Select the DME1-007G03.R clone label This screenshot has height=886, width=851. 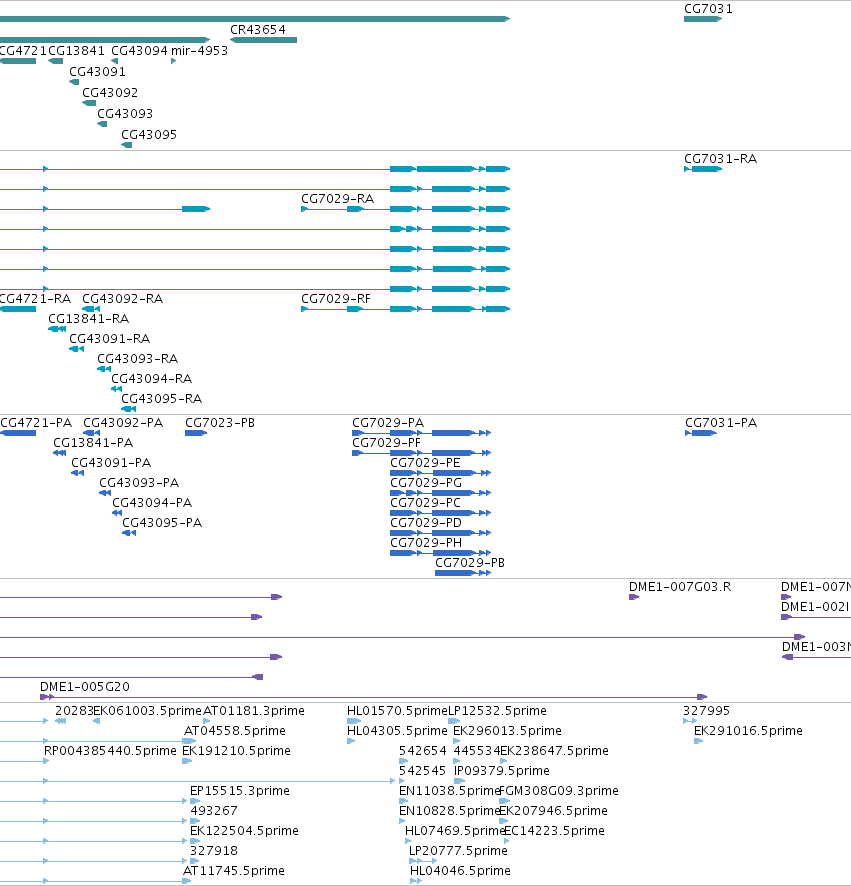tap(680, 587)
